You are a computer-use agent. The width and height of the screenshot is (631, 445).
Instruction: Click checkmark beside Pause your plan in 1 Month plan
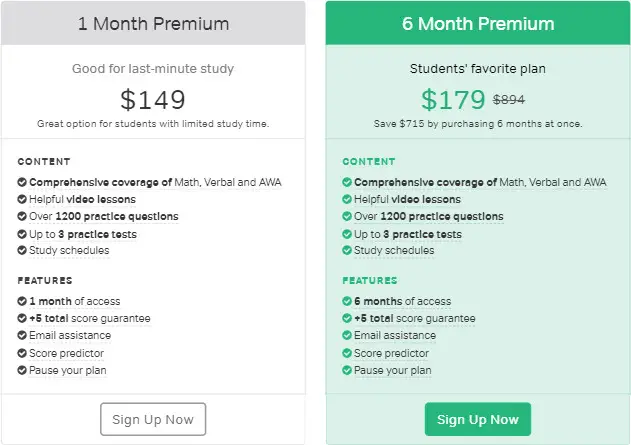pos(22,370)
